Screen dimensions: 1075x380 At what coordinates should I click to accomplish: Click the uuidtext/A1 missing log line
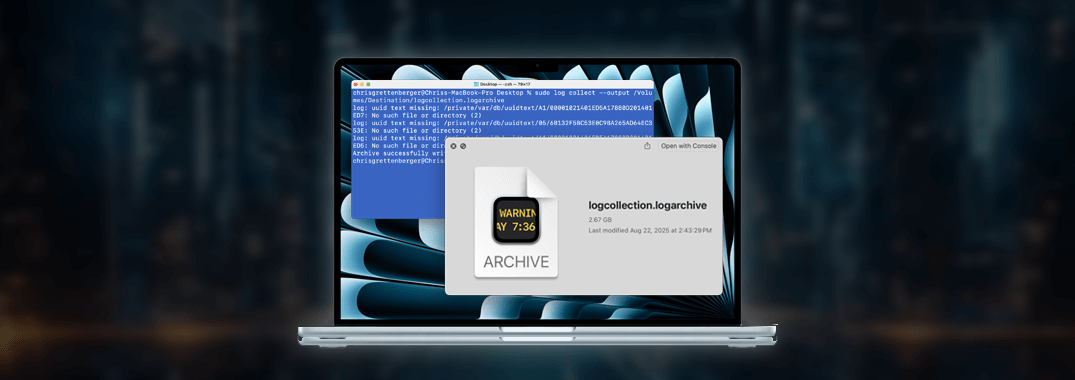(x=503, y=108)
